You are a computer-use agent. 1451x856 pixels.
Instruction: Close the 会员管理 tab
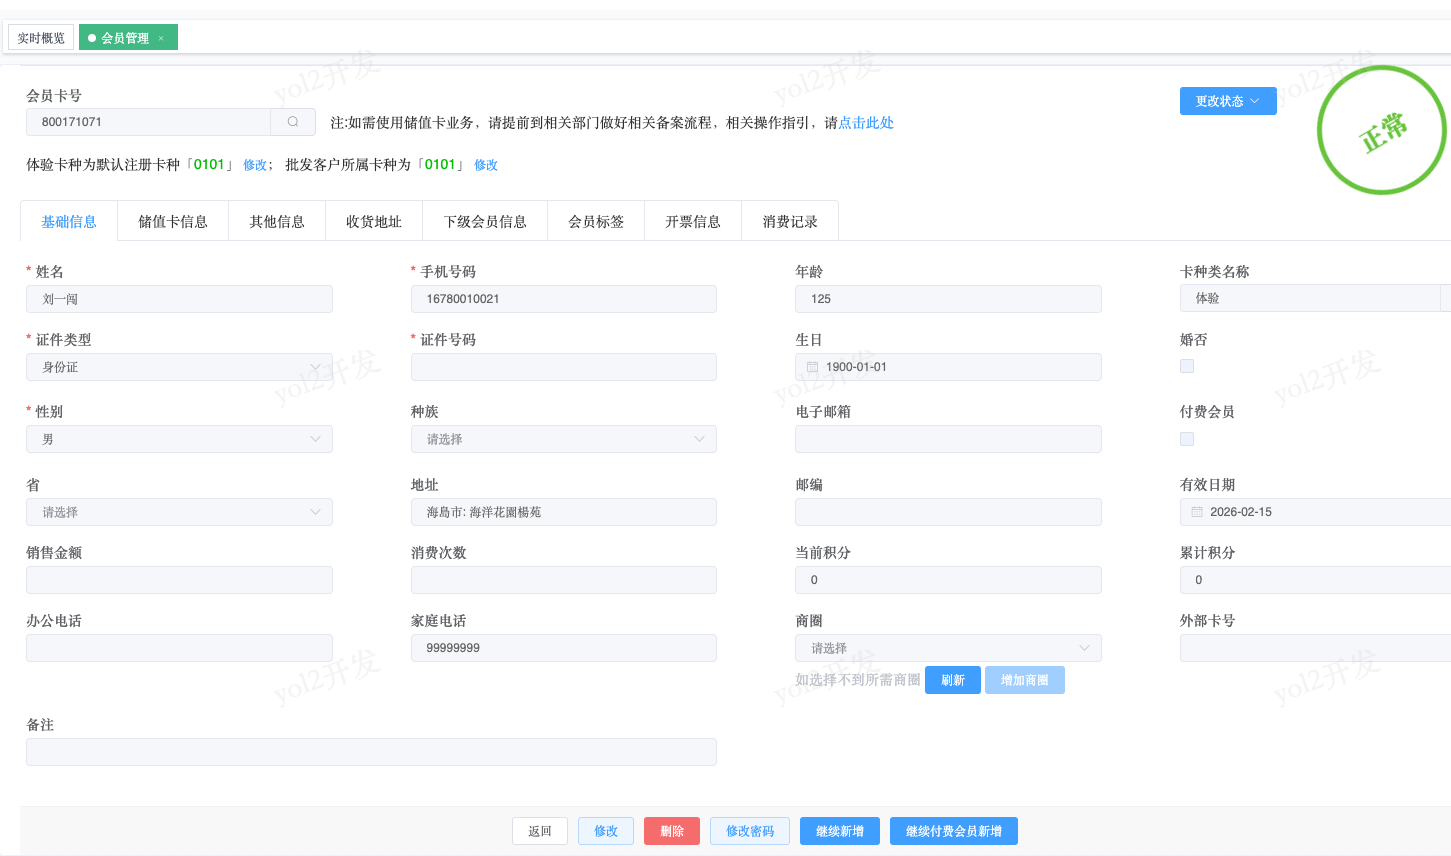(x=161, y=39)
